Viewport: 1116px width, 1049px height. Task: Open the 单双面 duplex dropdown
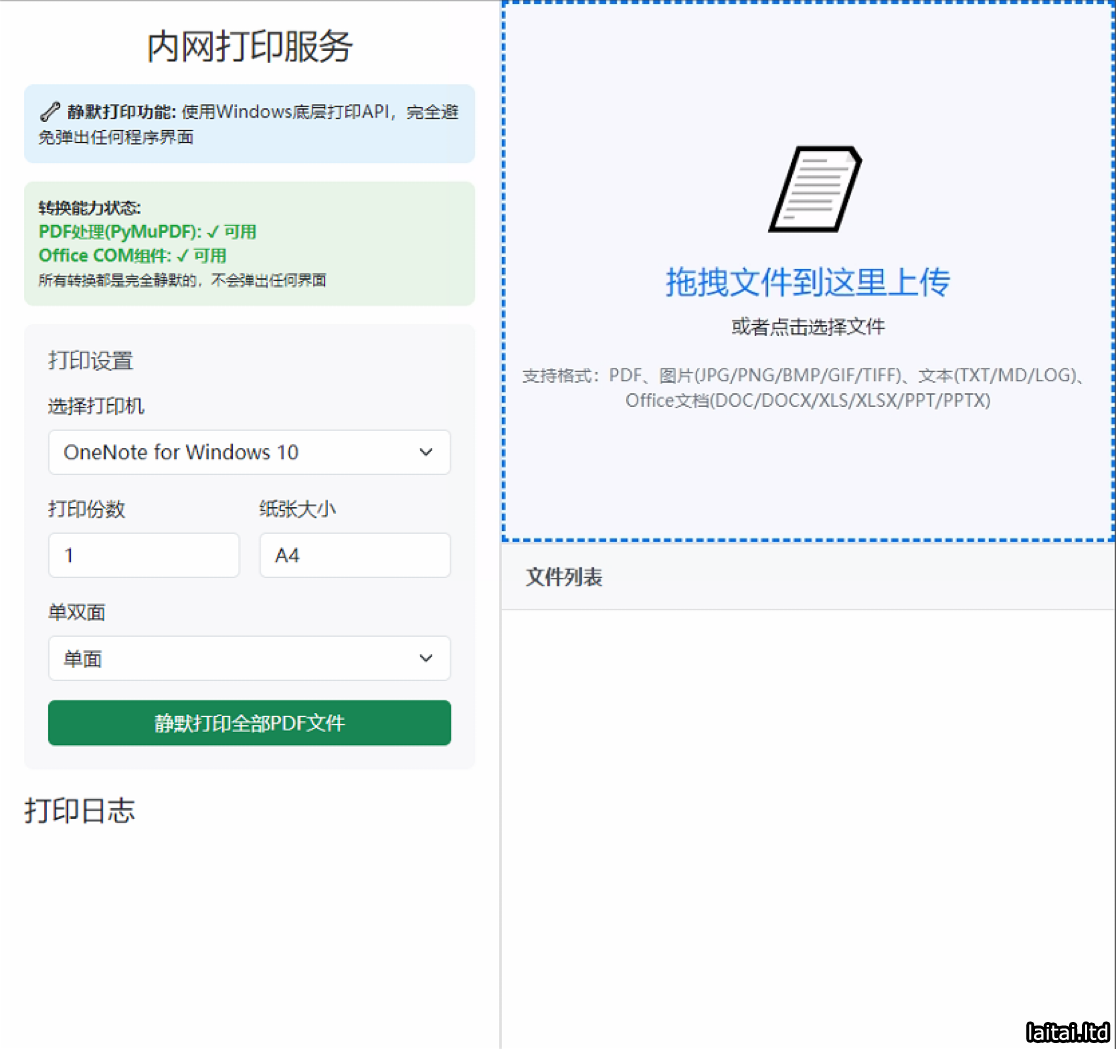coord(249,659)
